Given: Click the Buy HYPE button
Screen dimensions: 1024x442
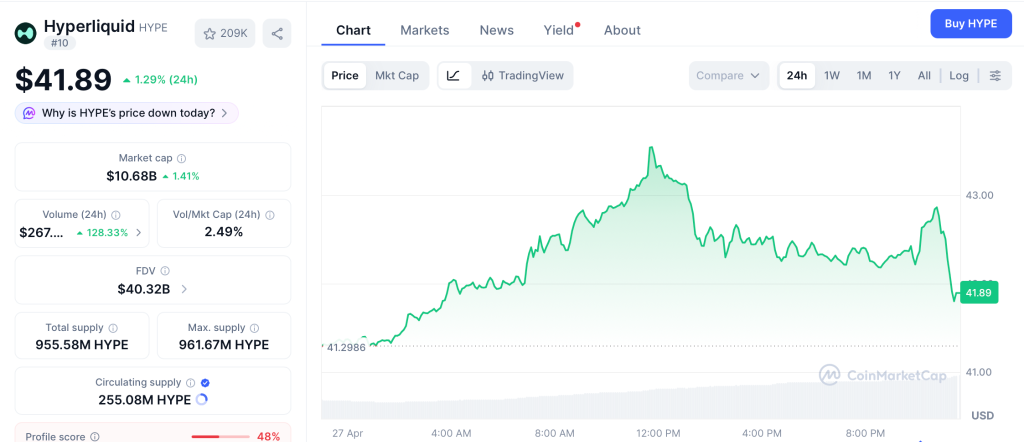Looking at the screenshot, I should [970, 24].
